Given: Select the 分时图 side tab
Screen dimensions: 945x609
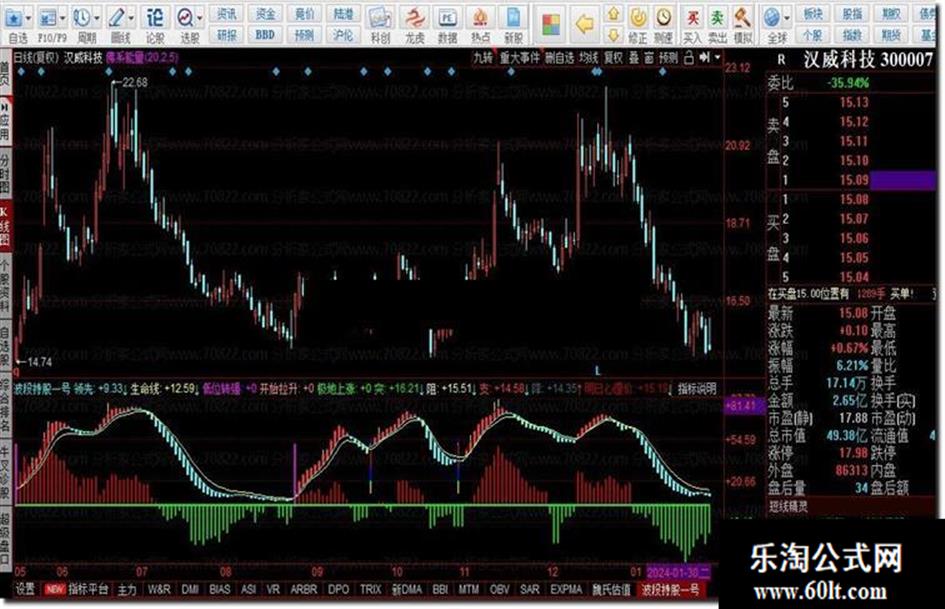Looking at the screenshot, I should click(4, 173).
